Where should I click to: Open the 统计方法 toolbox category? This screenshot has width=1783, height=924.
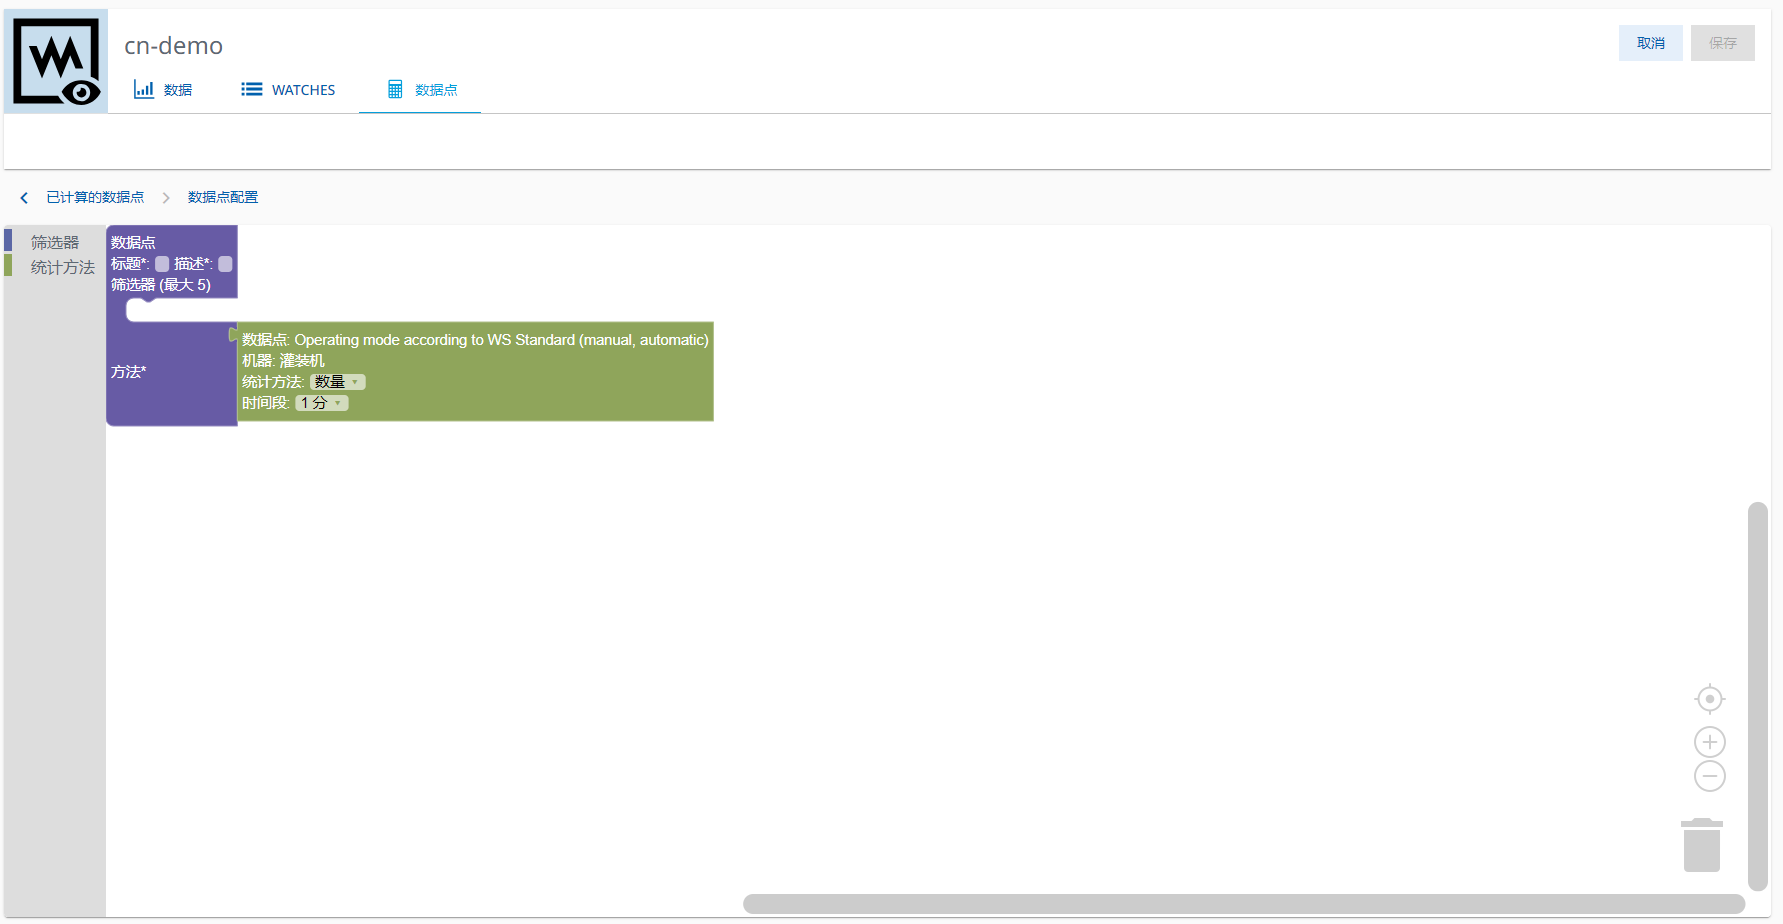coord(62,267)
